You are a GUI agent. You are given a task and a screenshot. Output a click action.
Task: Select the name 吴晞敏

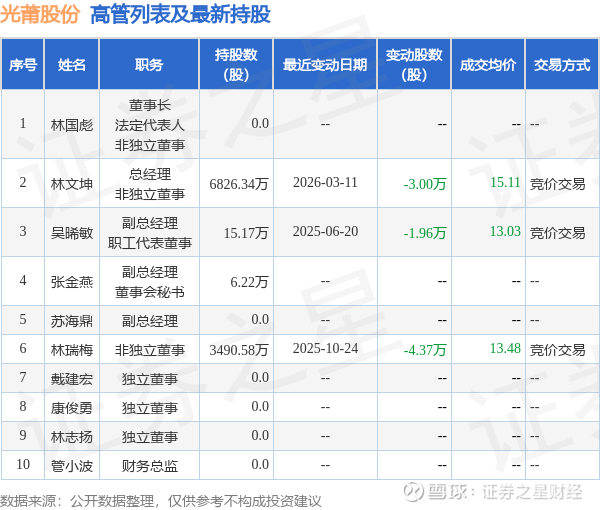pos(72,233)
